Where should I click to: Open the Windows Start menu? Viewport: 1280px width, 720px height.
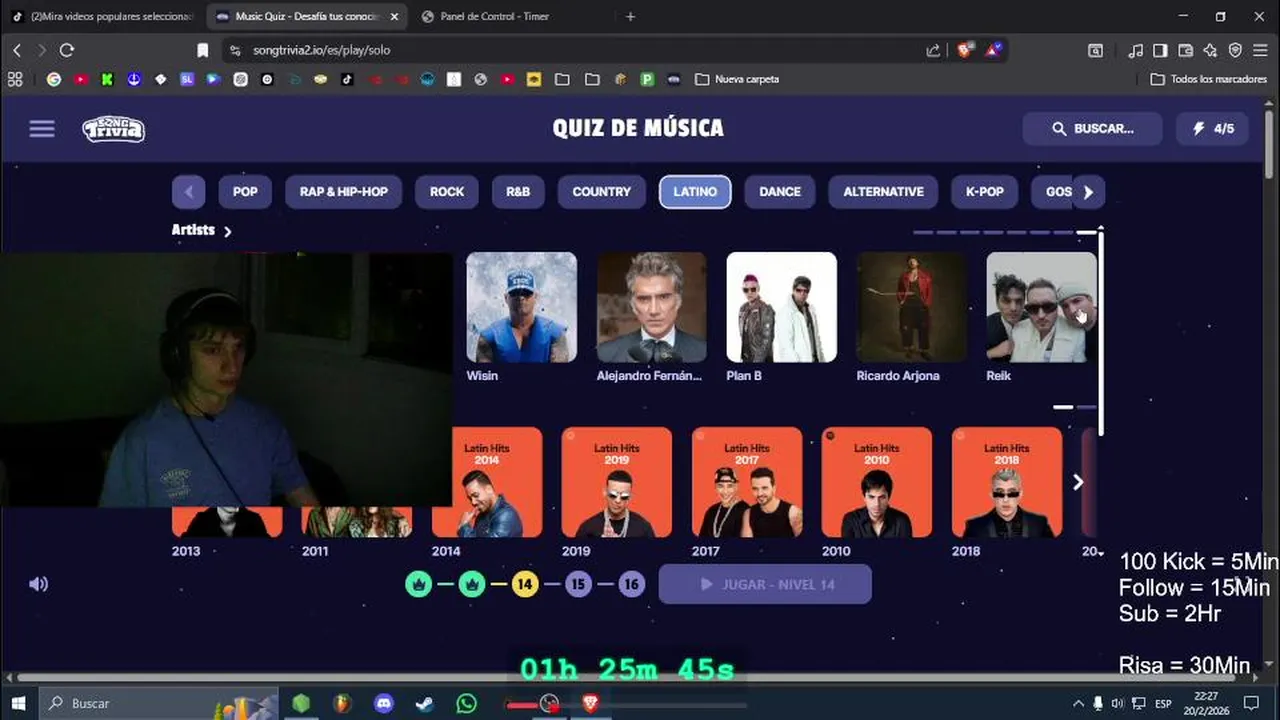(17, 703)
